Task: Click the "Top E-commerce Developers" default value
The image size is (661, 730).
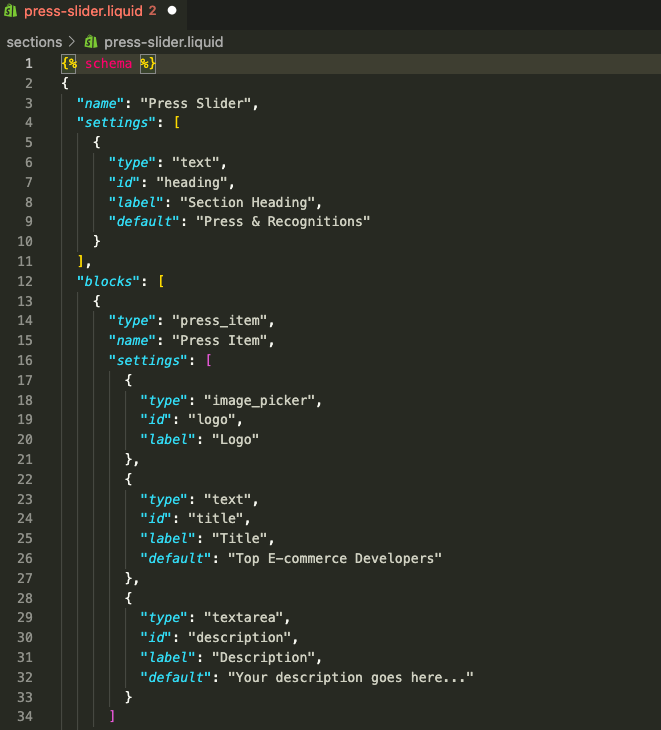Action: (x=335, y=558)
